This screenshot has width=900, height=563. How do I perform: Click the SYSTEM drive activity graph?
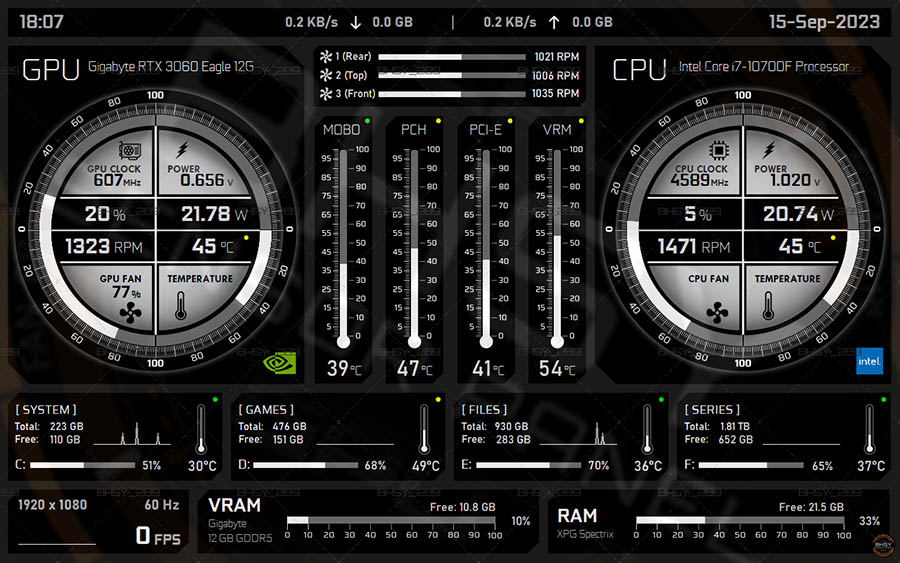[x=132, y=434]
